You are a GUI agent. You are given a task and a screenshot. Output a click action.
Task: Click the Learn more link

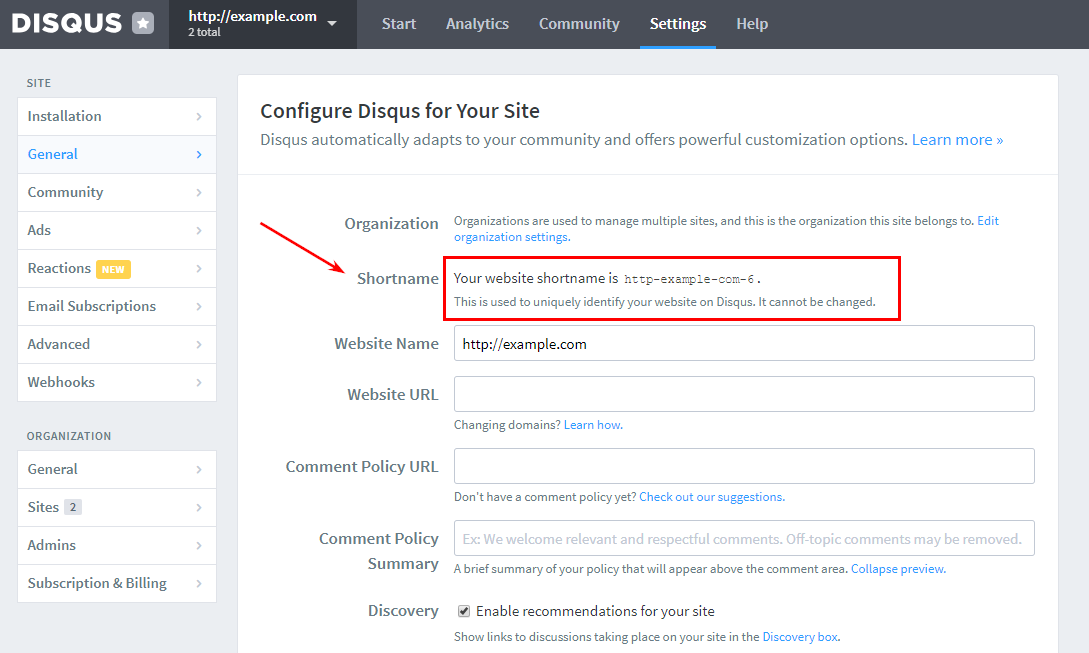click(957, 140)
